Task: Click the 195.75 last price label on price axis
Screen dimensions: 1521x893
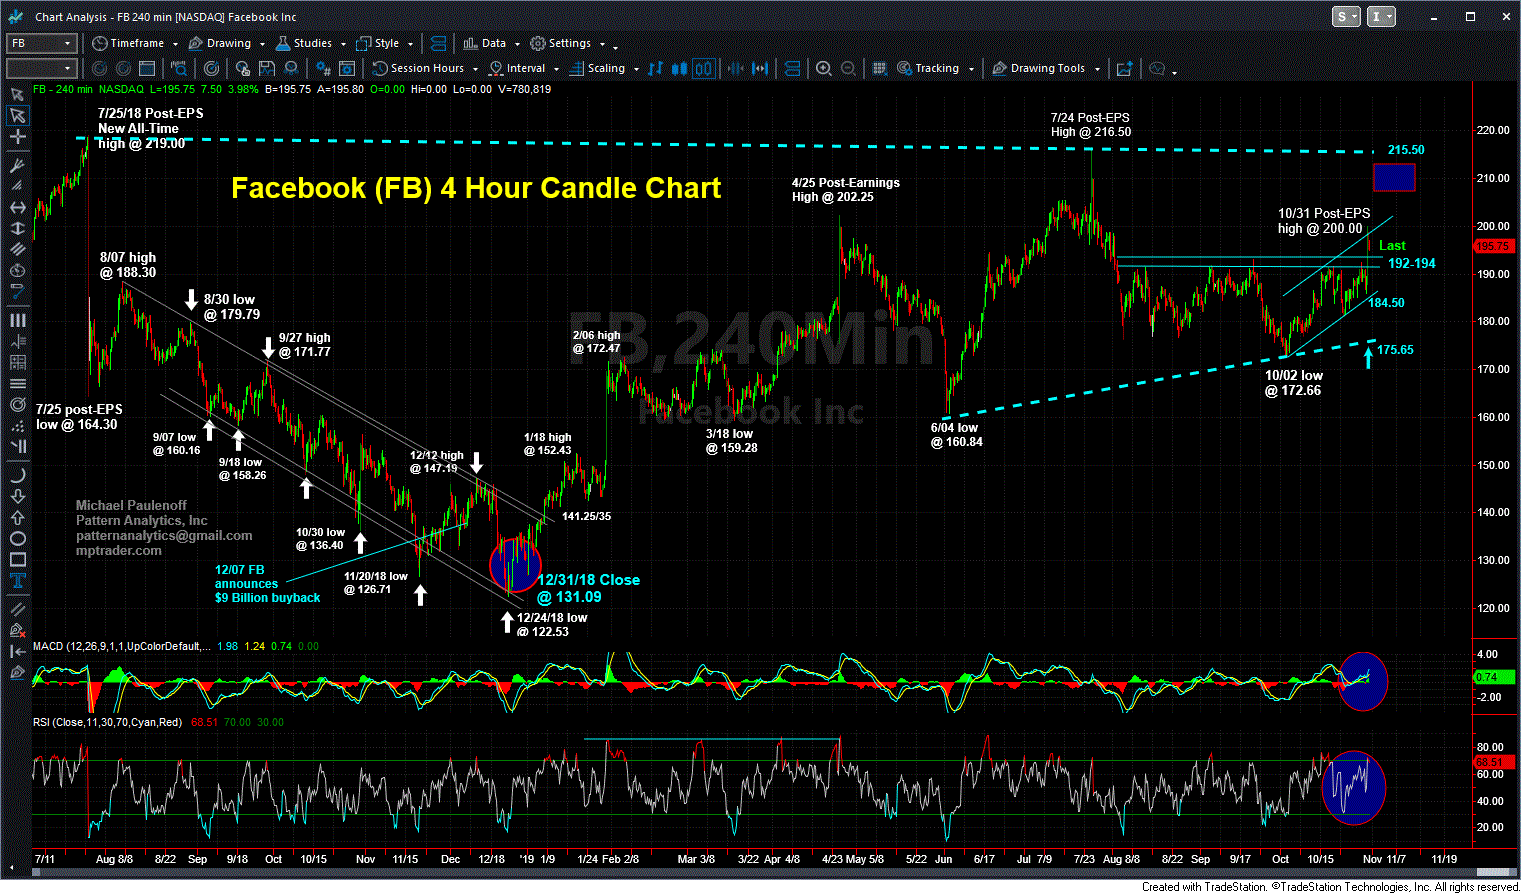Action: click(x=1492, y=246)
